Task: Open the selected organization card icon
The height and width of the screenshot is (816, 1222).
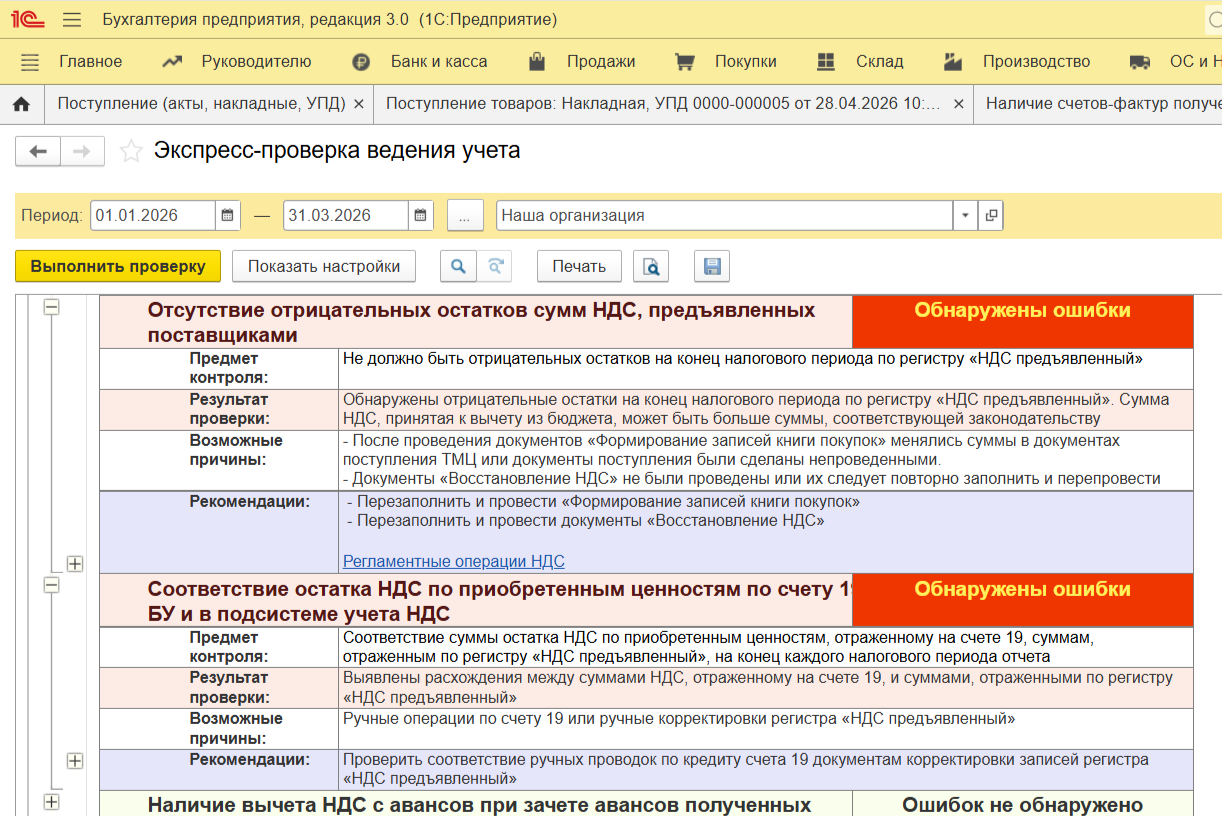Action: [x=991, y=215]
